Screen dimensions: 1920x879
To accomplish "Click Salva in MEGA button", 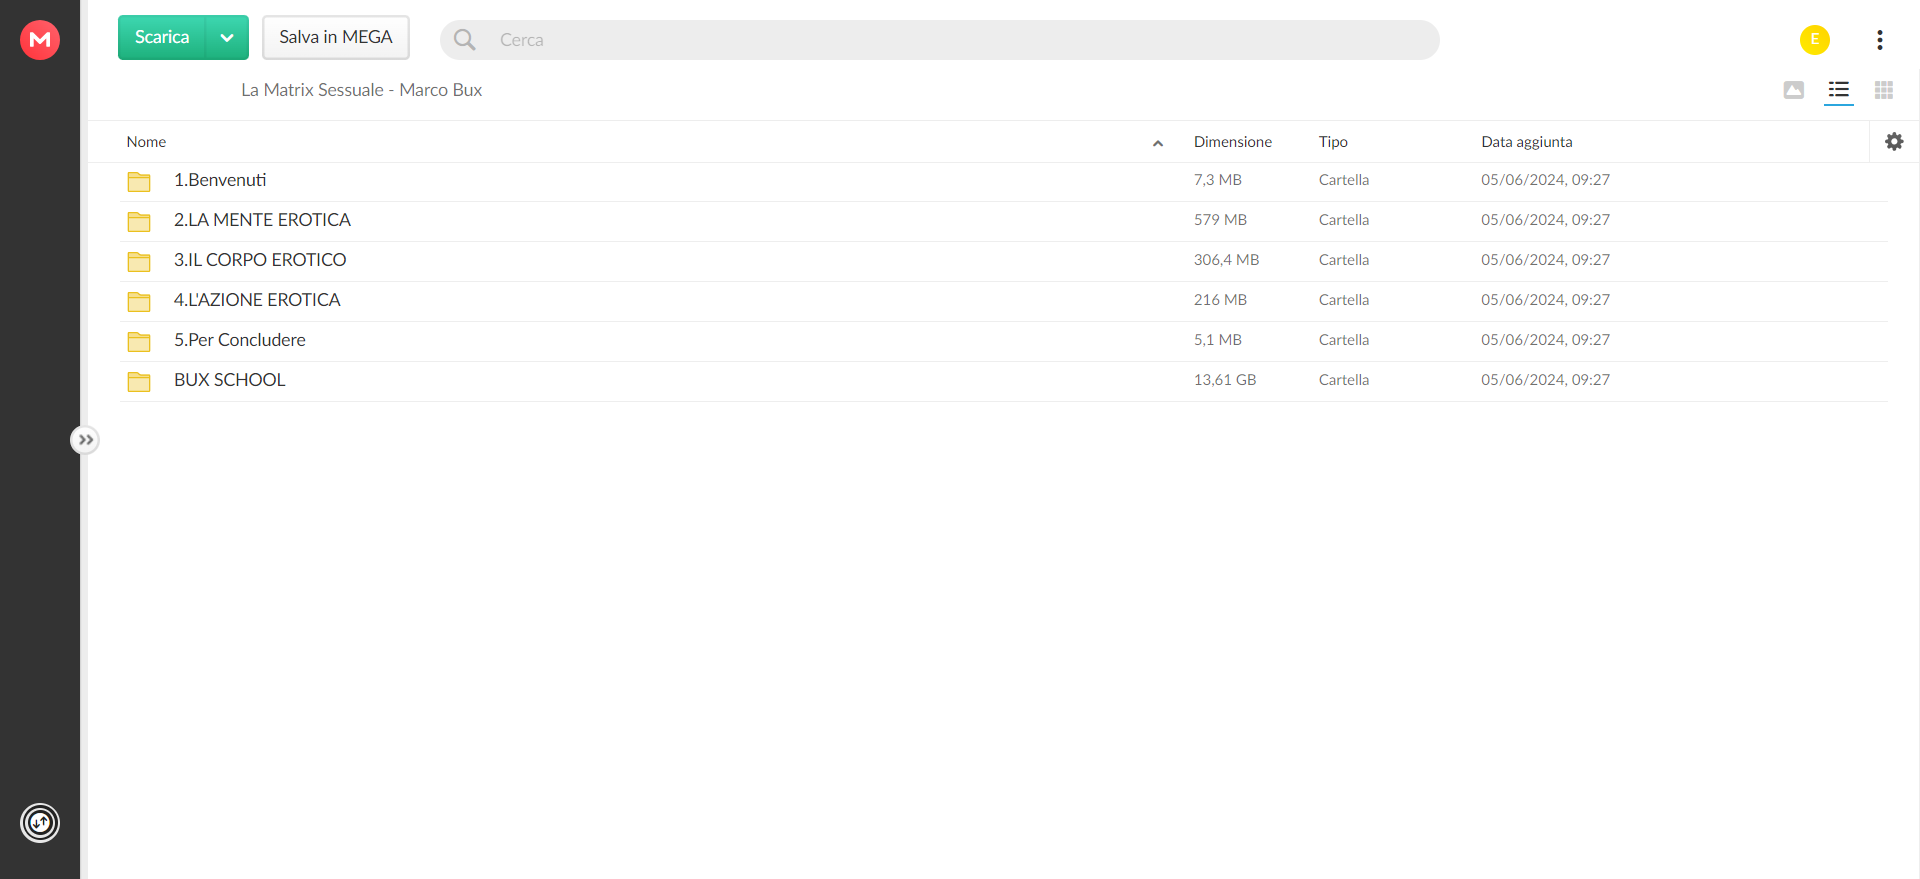I will click(336, 37).
